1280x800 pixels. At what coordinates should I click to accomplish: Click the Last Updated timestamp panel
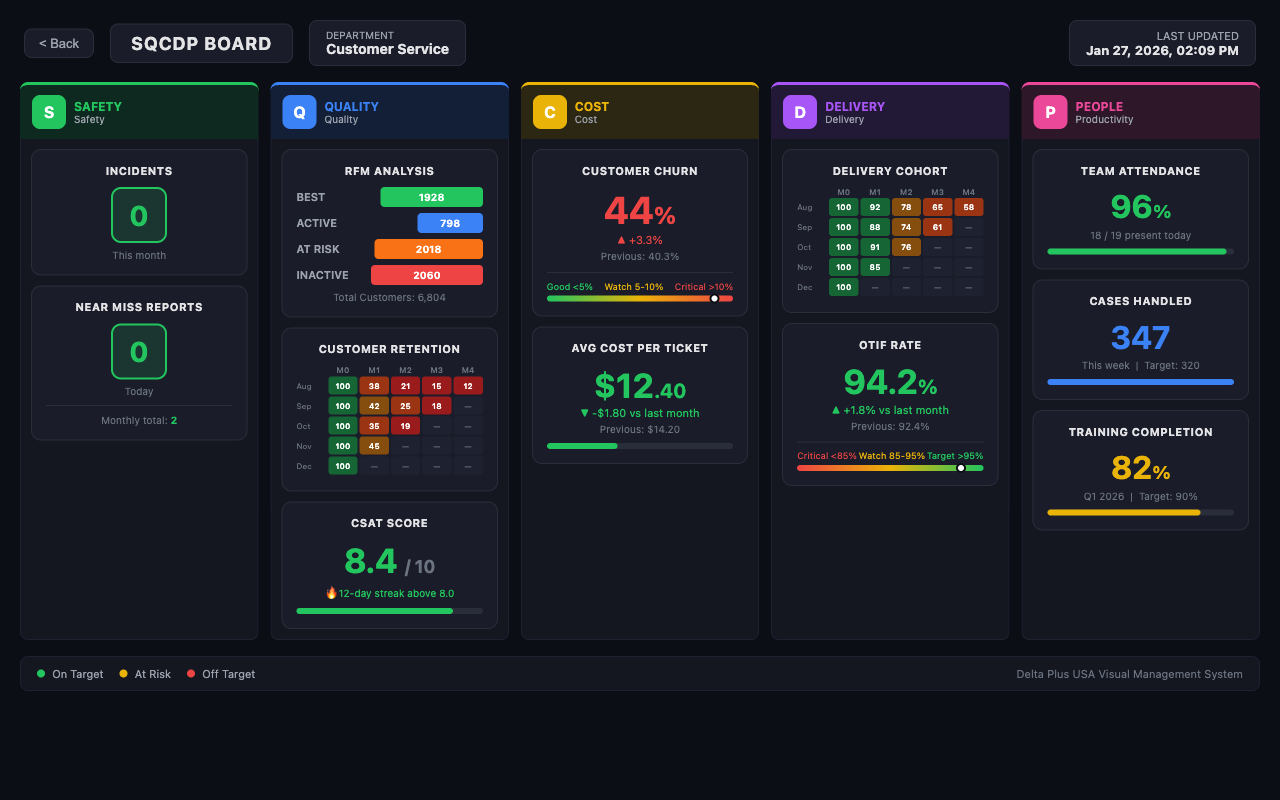(x=1162, y=43)
